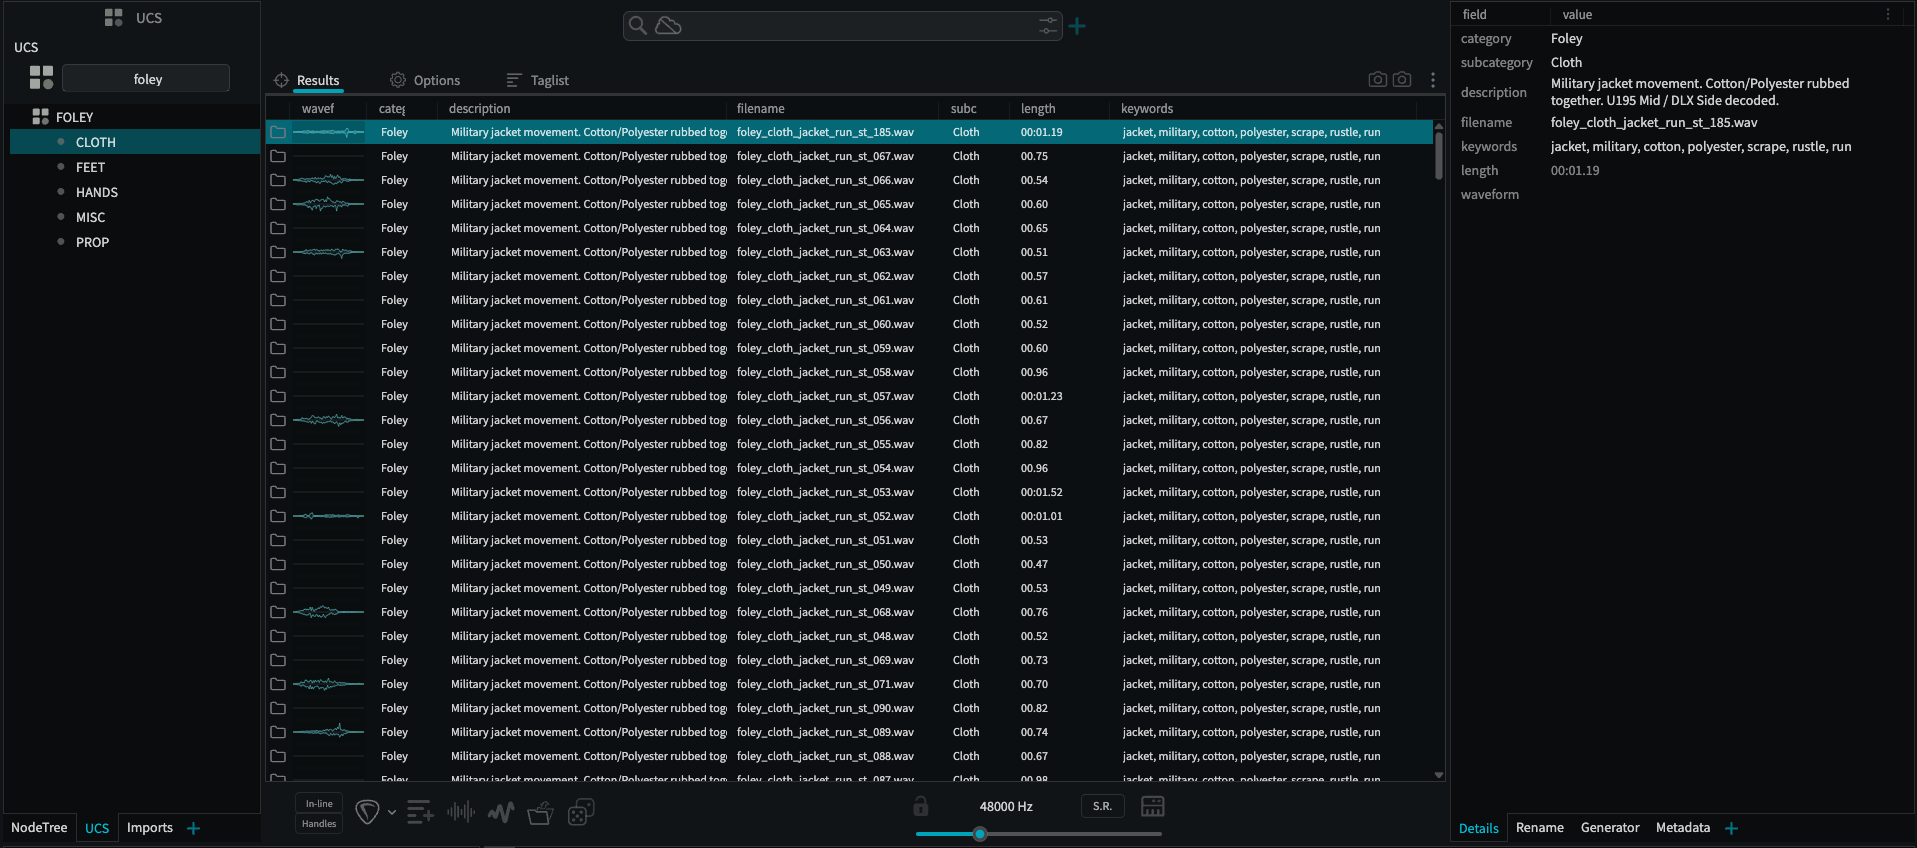The image size is (1917, 848).
Task: Click waveform thumbnail of jacket_run_st_065 row
Action: [x=329, y=204]
